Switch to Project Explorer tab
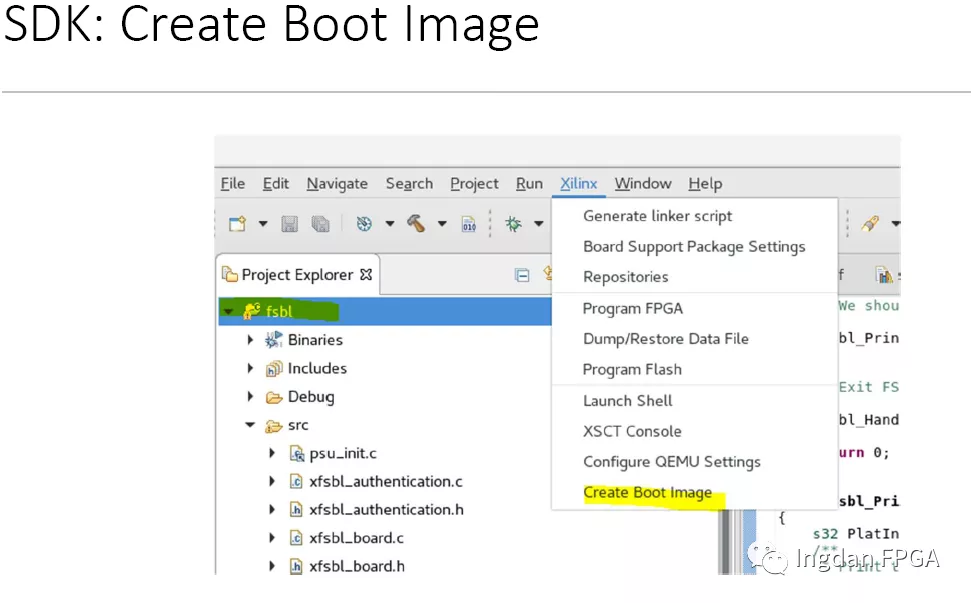 click(x=297, y=274)
